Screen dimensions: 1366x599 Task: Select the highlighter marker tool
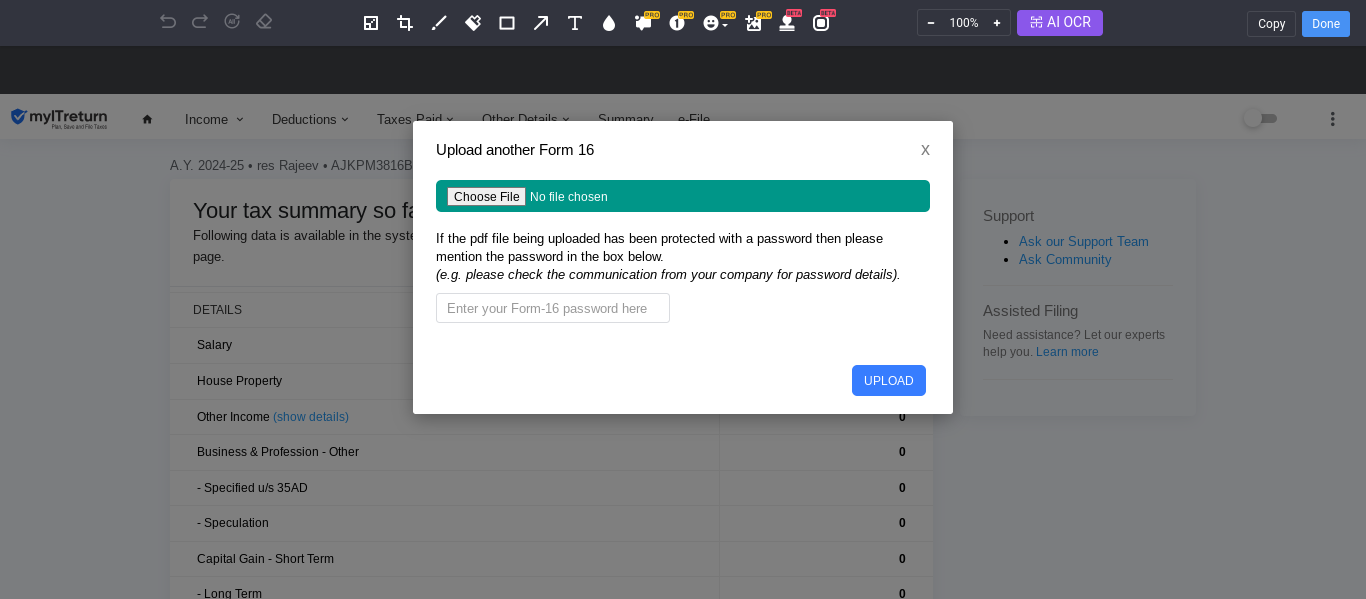tap(473, 23)
